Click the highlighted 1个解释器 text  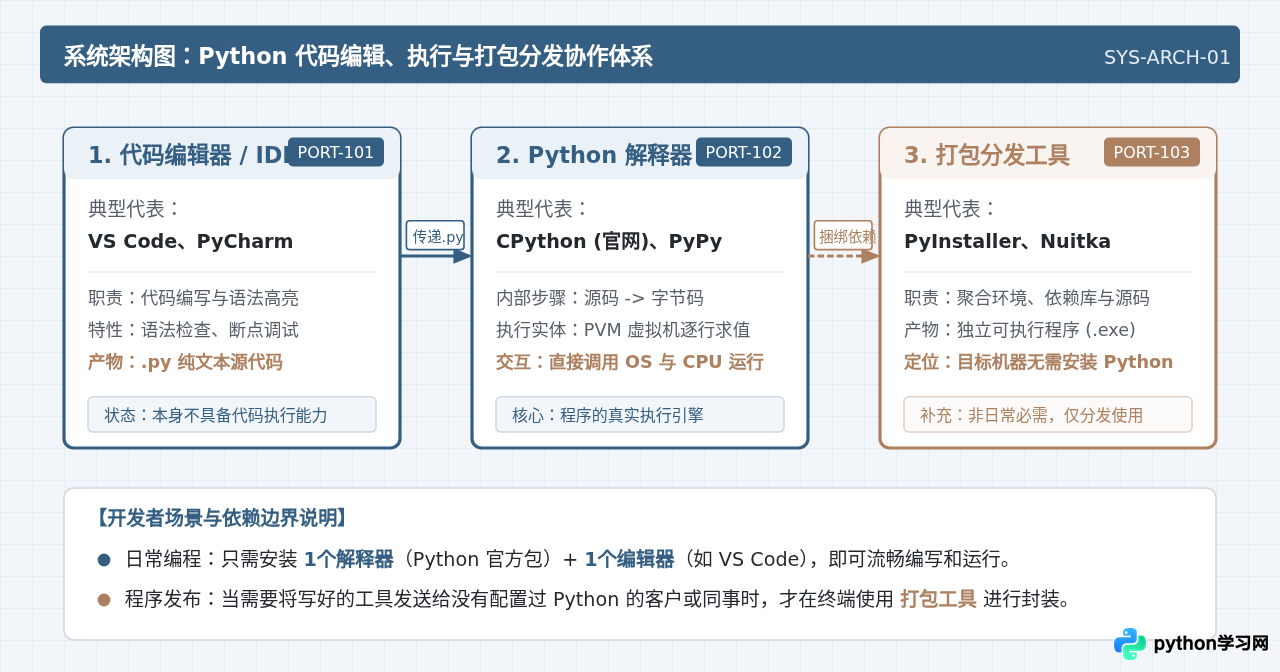(x=349, y=559)
